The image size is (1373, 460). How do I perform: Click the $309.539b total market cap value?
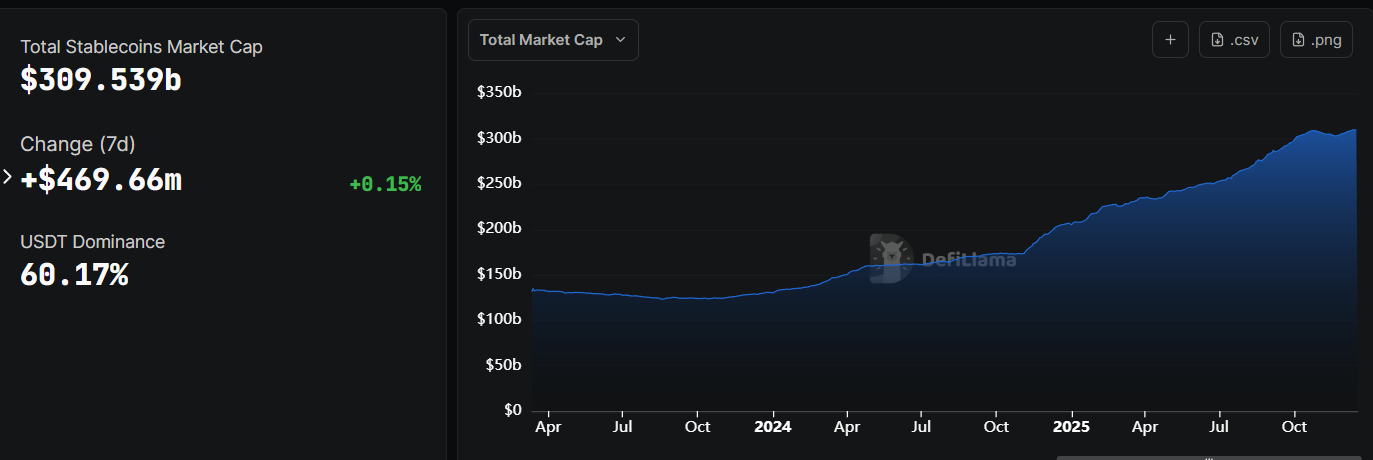[x=101, y=80]
